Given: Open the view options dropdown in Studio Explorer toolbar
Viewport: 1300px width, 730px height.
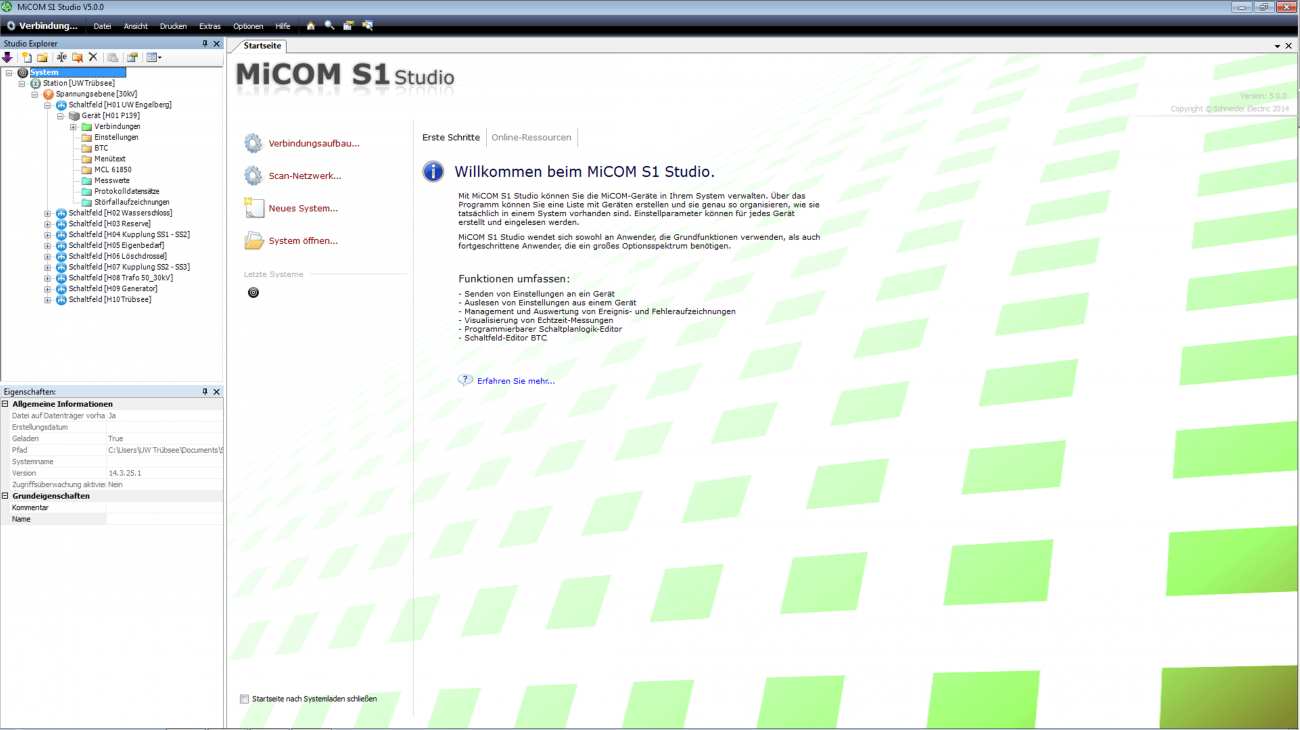Looking at the screenshot, I should [x=154, y=58].
